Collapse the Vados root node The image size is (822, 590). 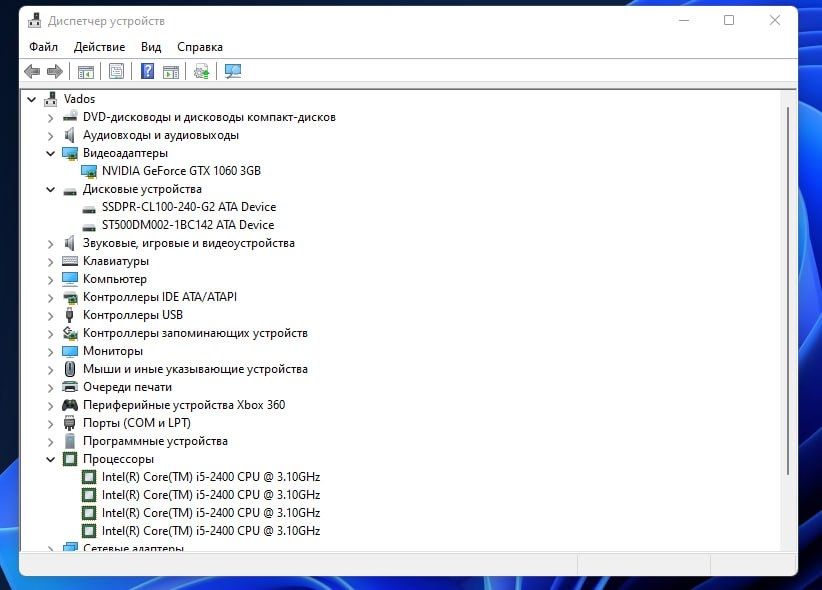pos(31,99)
